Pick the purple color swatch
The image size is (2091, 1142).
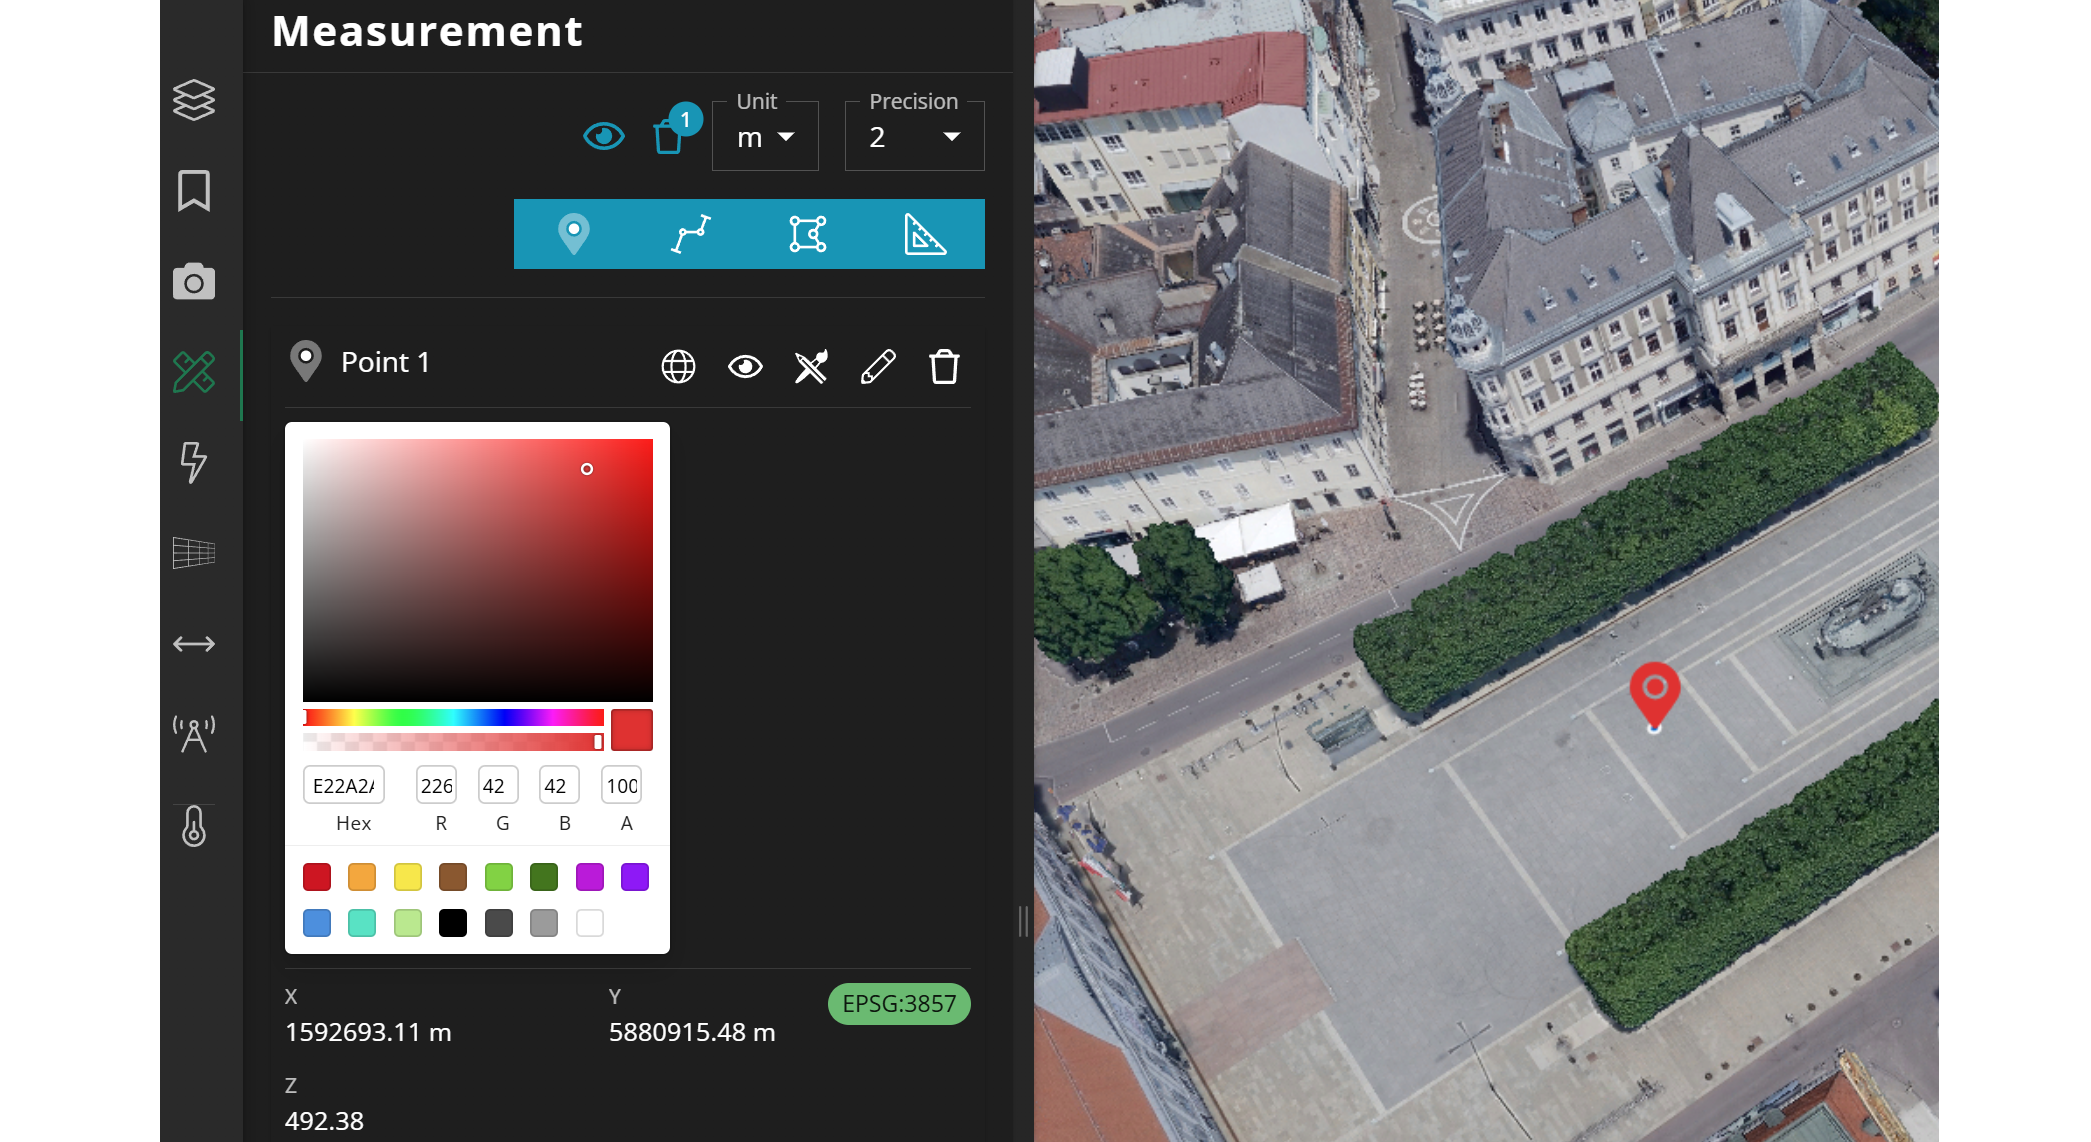(x=635, y=877)
